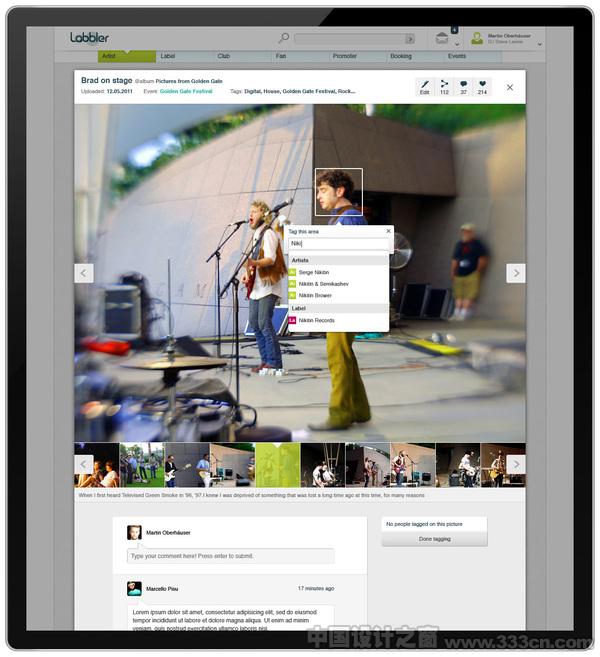Click the heart likes icon showing 214
The width and height of the screenshot is (600, 657).
pos(482,87)
